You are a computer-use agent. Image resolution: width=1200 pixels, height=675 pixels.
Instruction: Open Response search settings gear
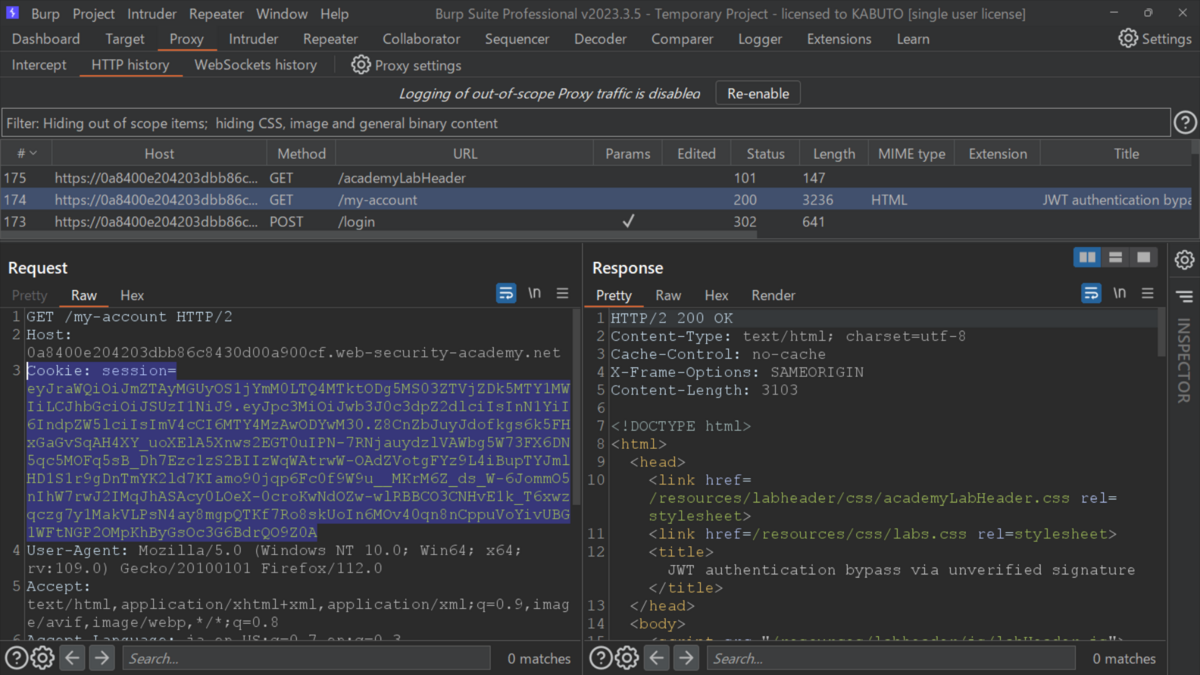627,658
